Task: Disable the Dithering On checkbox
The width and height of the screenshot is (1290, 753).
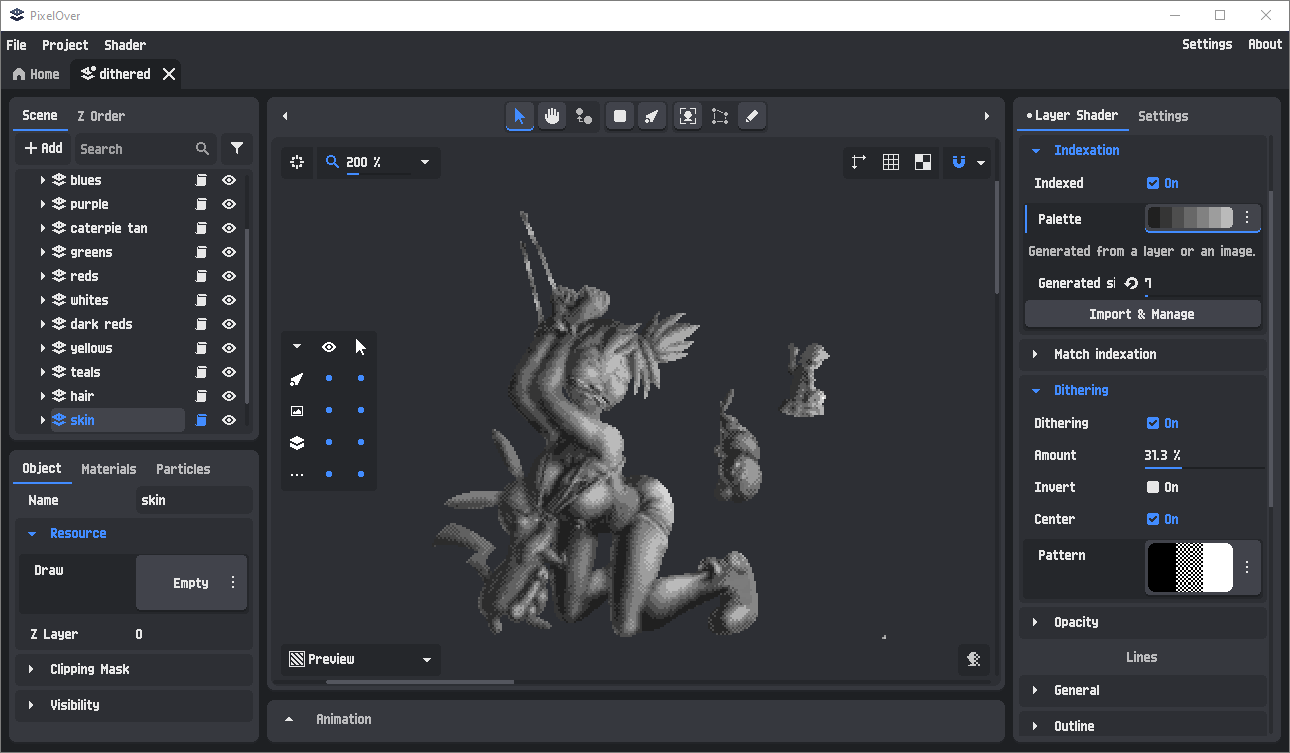Action: [x=1153, y=423]
